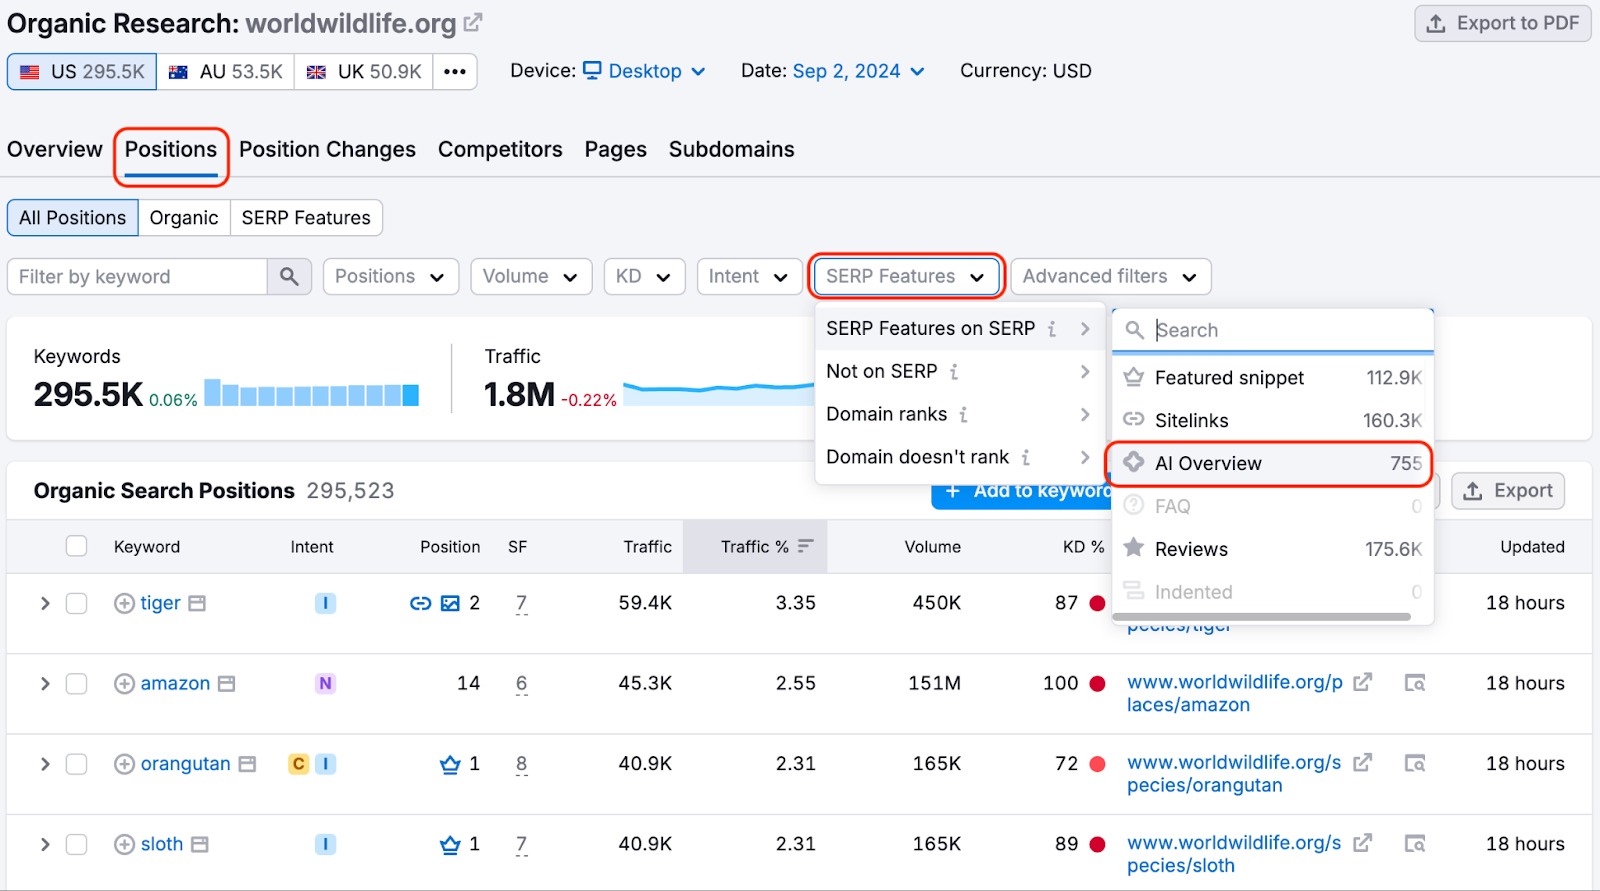The image size is (1600, 891).
Task: Click the Export button above table
Action: (x=1508, y=491)
